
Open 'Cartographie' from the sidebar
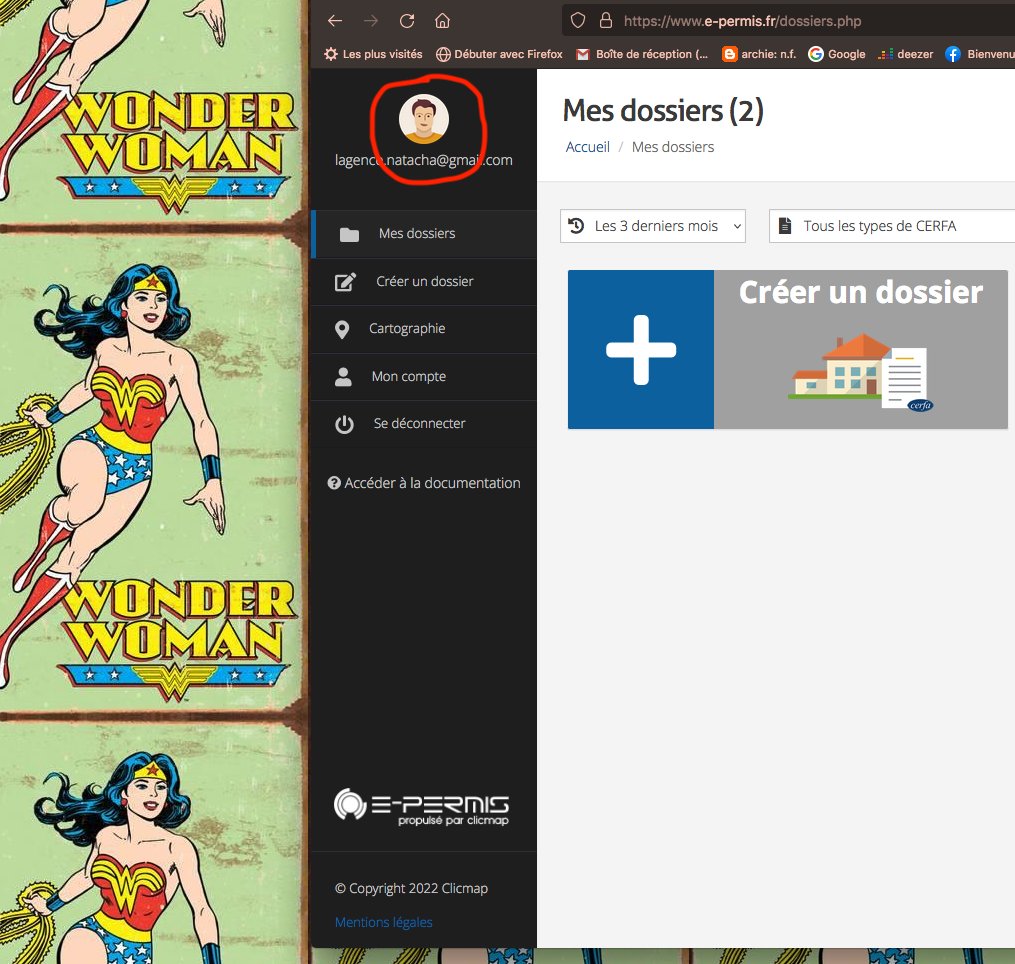(424, 329)
